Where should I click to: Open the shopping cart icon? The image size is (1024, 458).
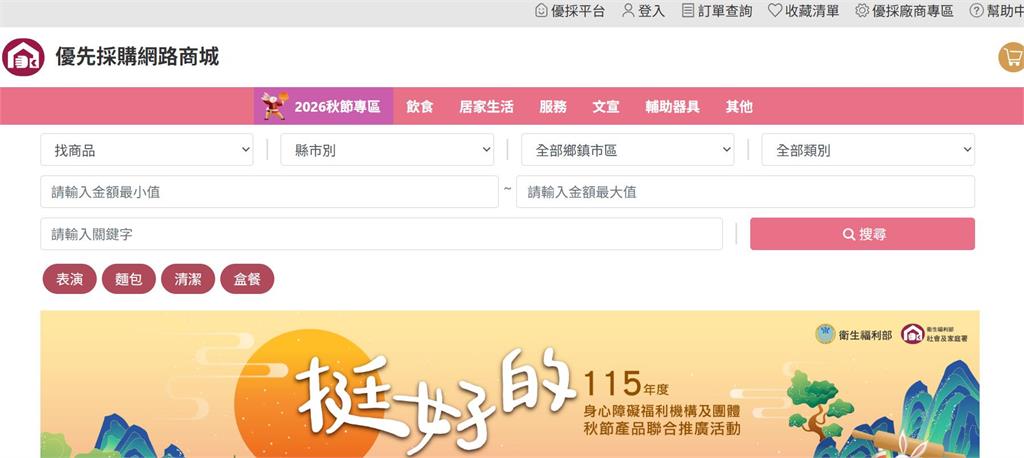pyautogui.click(x=1012, y=57)
